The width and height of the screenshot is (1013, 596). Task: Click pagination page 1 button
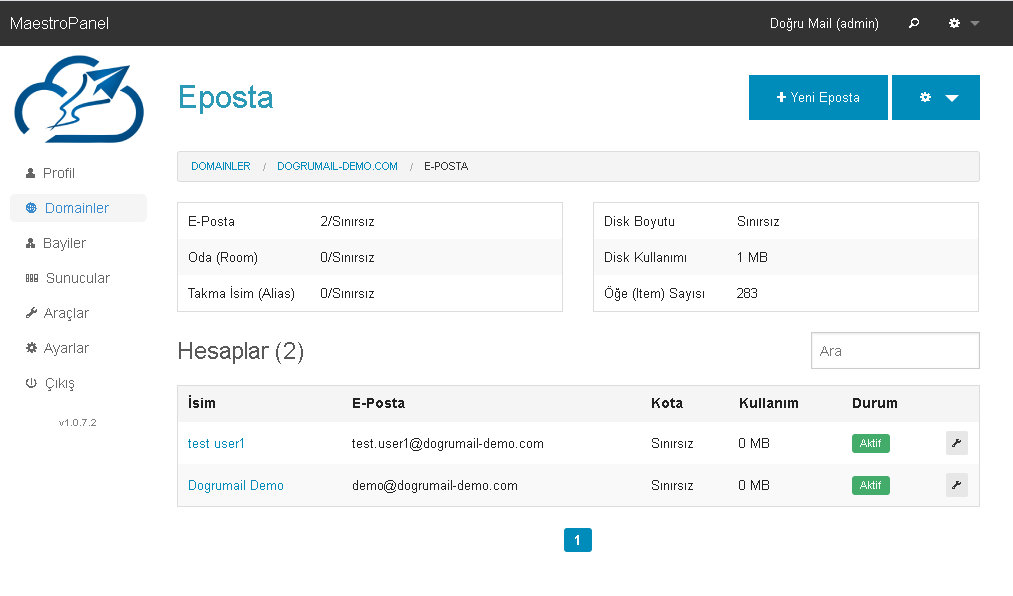(578, 540)
